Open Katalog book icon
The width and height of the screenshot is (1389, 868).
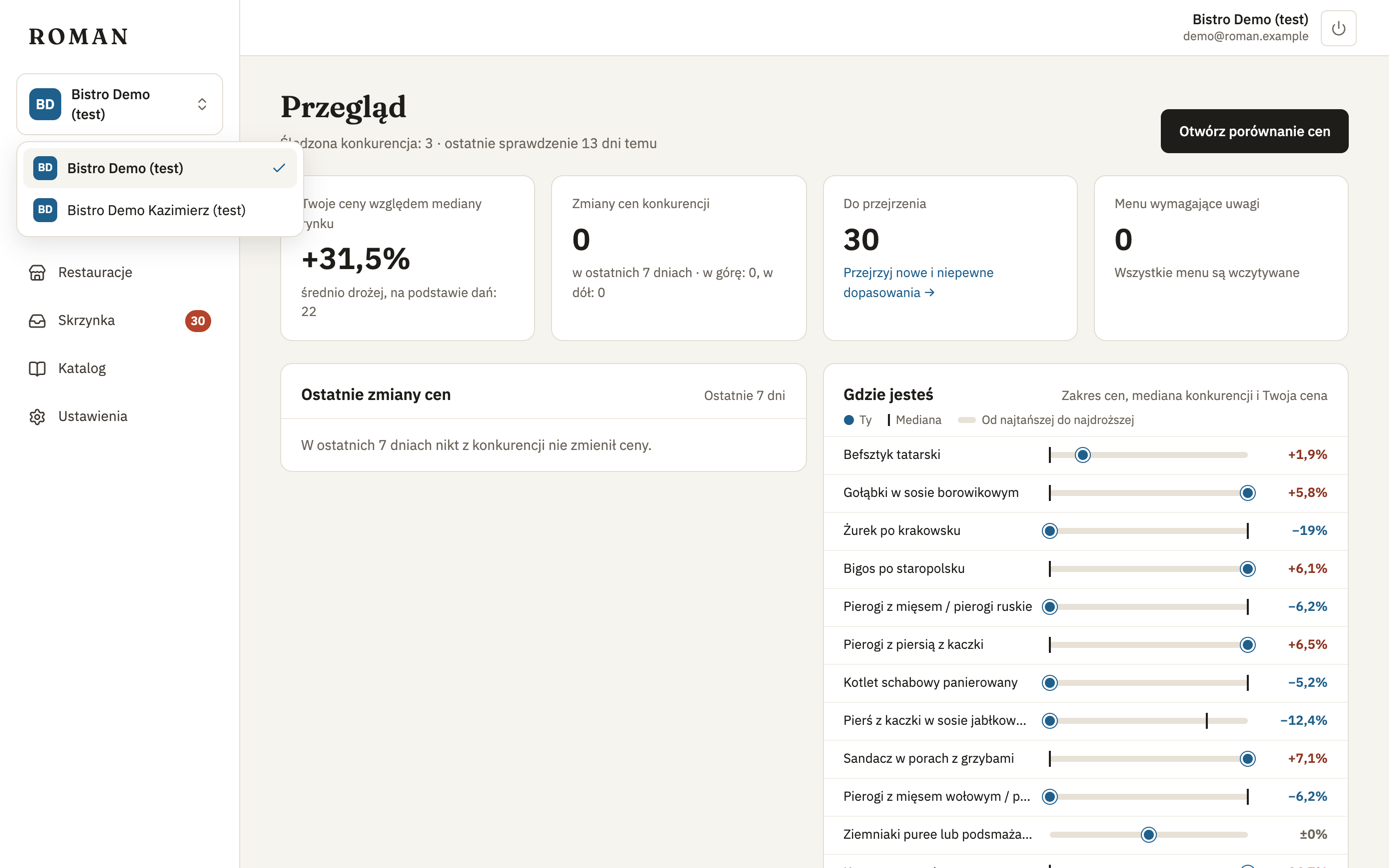(37, 368)
